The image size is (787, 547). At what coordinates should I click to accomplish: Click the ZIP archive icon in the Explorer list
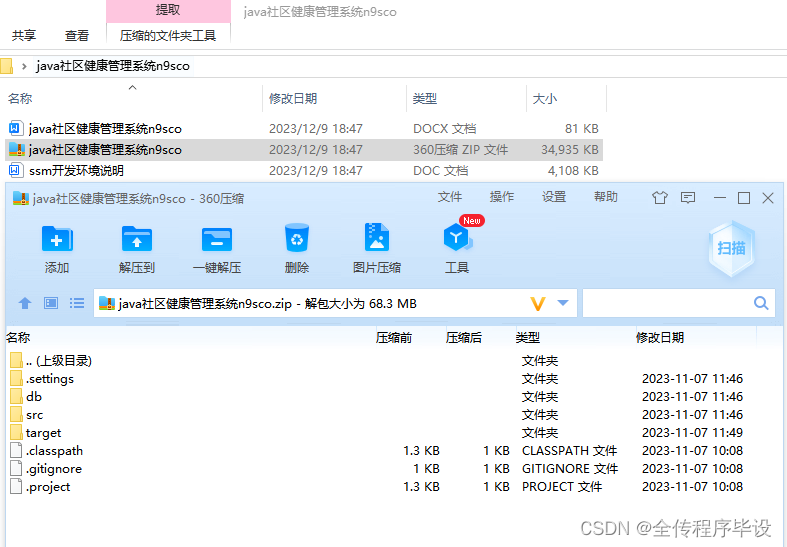pyautogui.click(x=17, y=150)
